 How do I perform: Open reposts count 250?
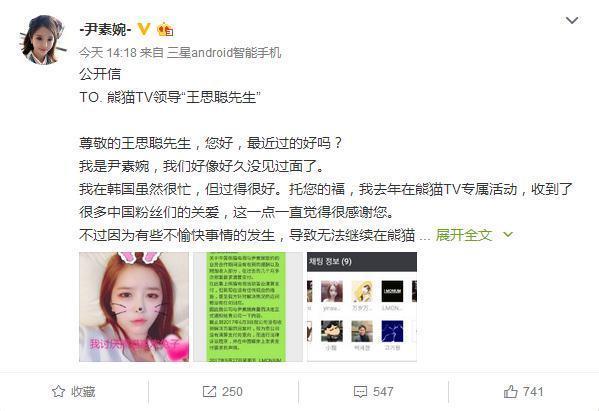[x=232, y=392]
